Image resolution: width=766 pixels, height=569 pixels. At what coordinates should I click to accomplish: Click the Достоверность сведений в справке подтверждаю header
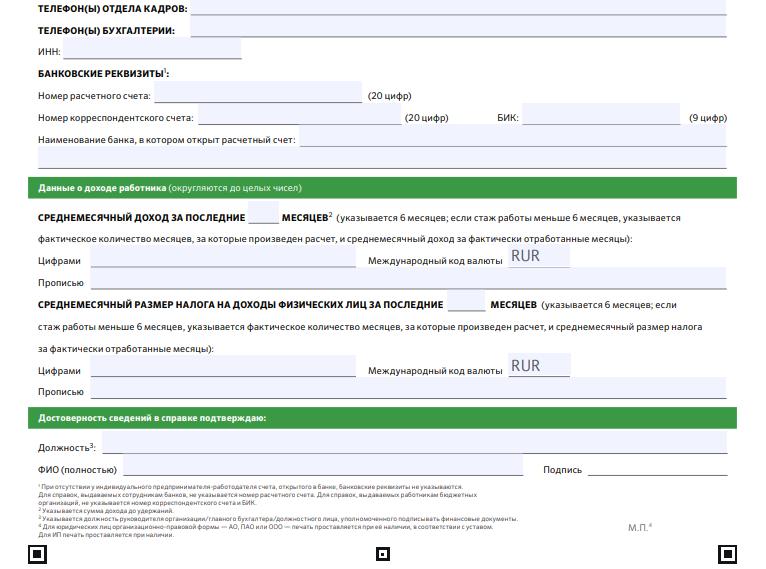[382, 418]
